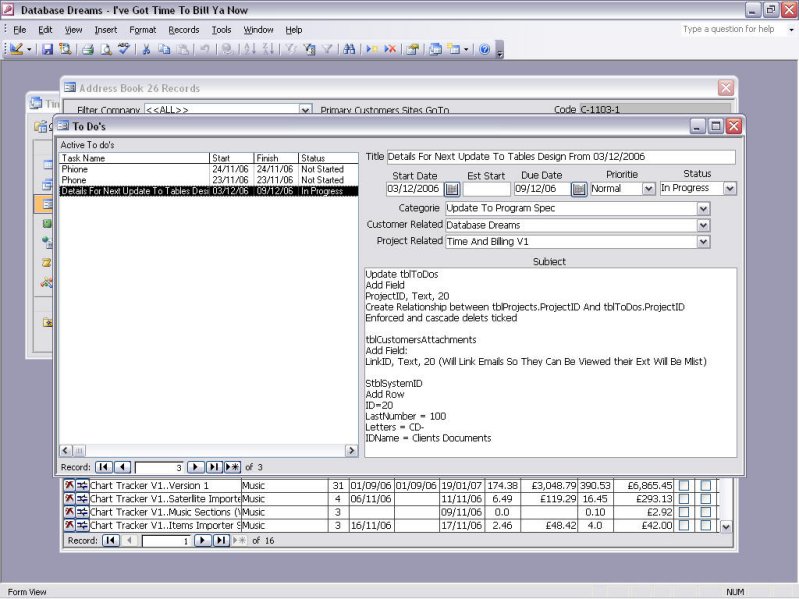
Task: Click left arrow of task list scrollbar
Action: click(x=66, y=451)
